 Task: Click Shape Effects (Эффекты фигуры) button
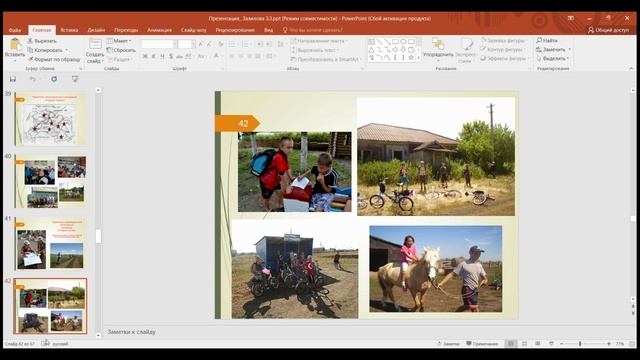504,58
